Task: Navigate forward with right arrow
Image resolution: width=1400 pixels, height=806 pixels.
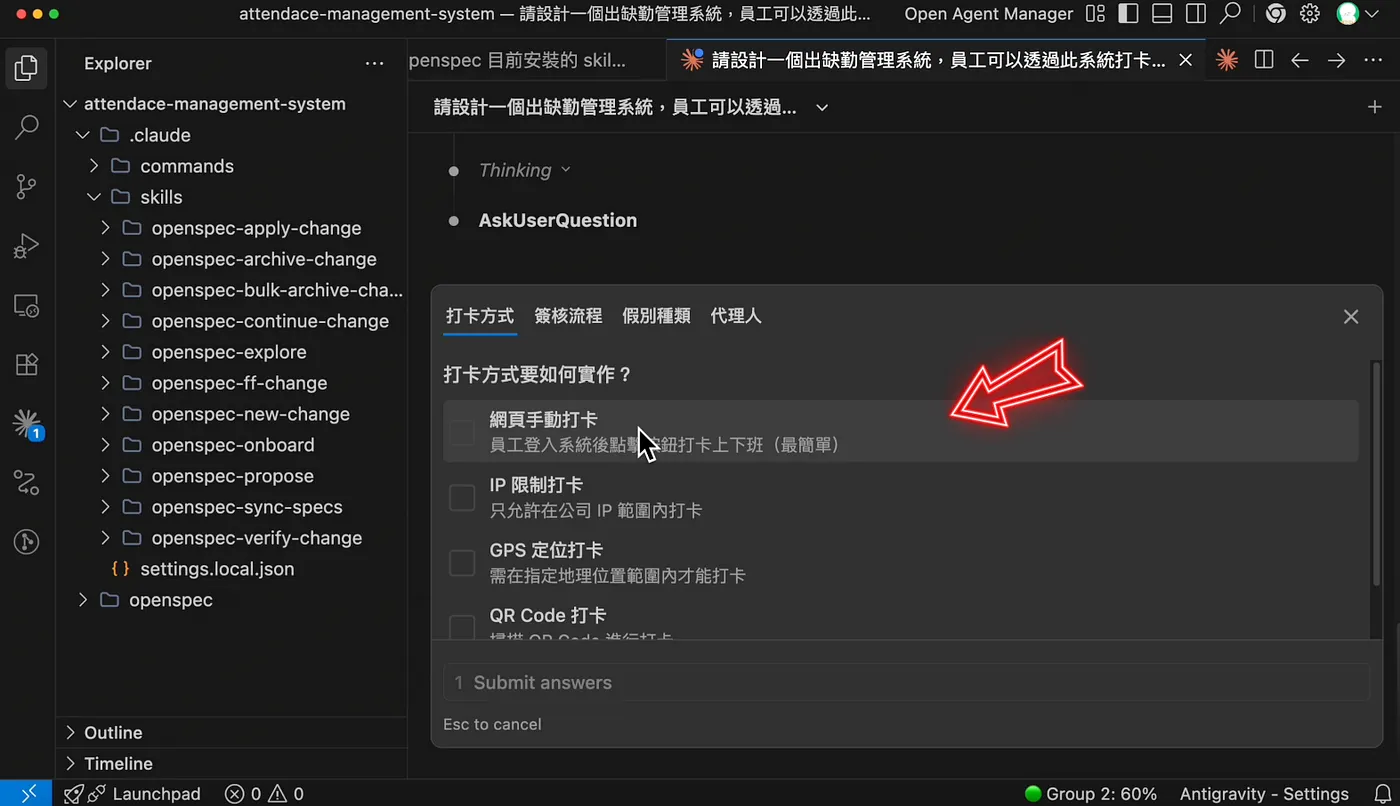Action: coord(1336,60)
